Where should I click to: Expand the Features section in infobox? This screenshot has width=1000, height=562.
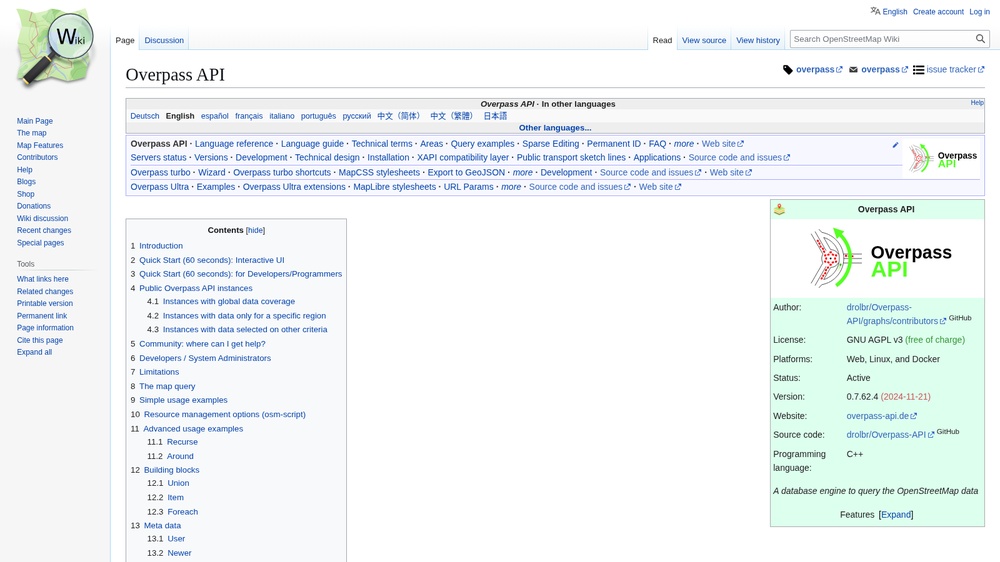click(896, 515)
